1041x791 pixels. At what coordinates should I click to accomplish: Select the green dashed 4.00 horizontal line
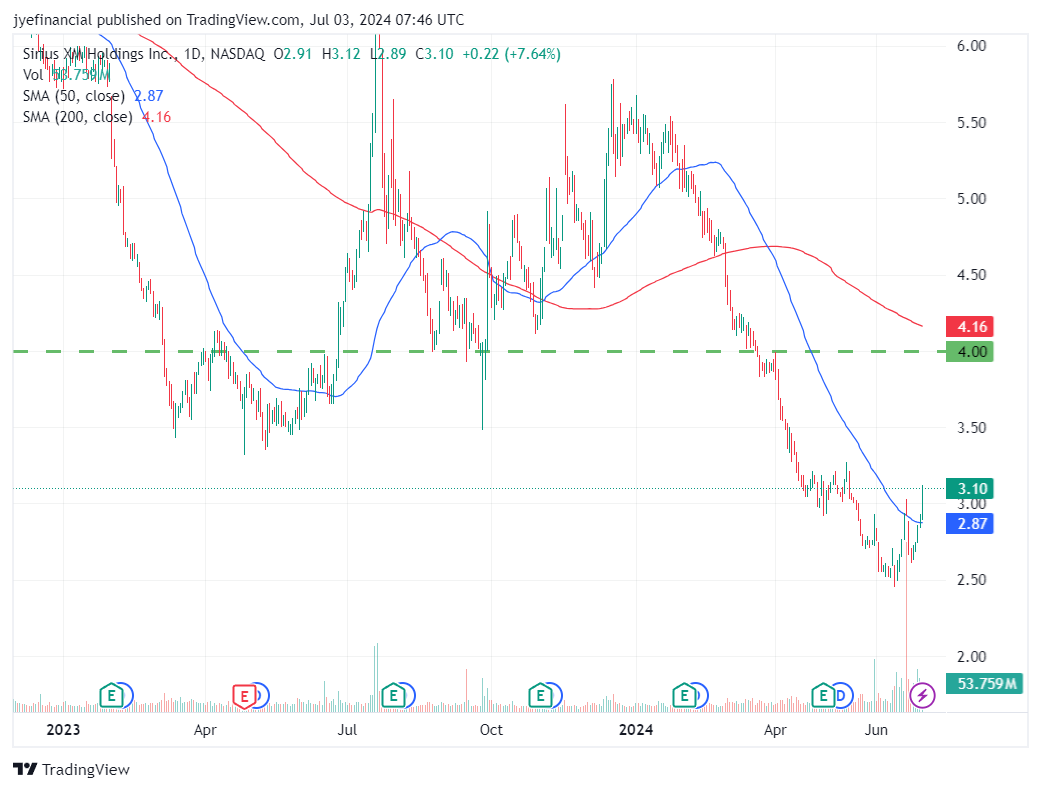pyautogui.click(x=478, y=351)
